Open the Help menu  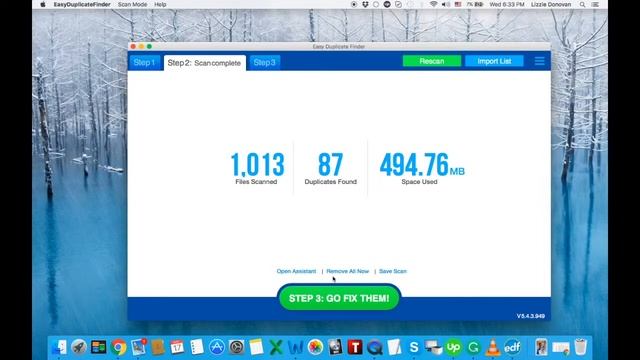pos(160,4)
